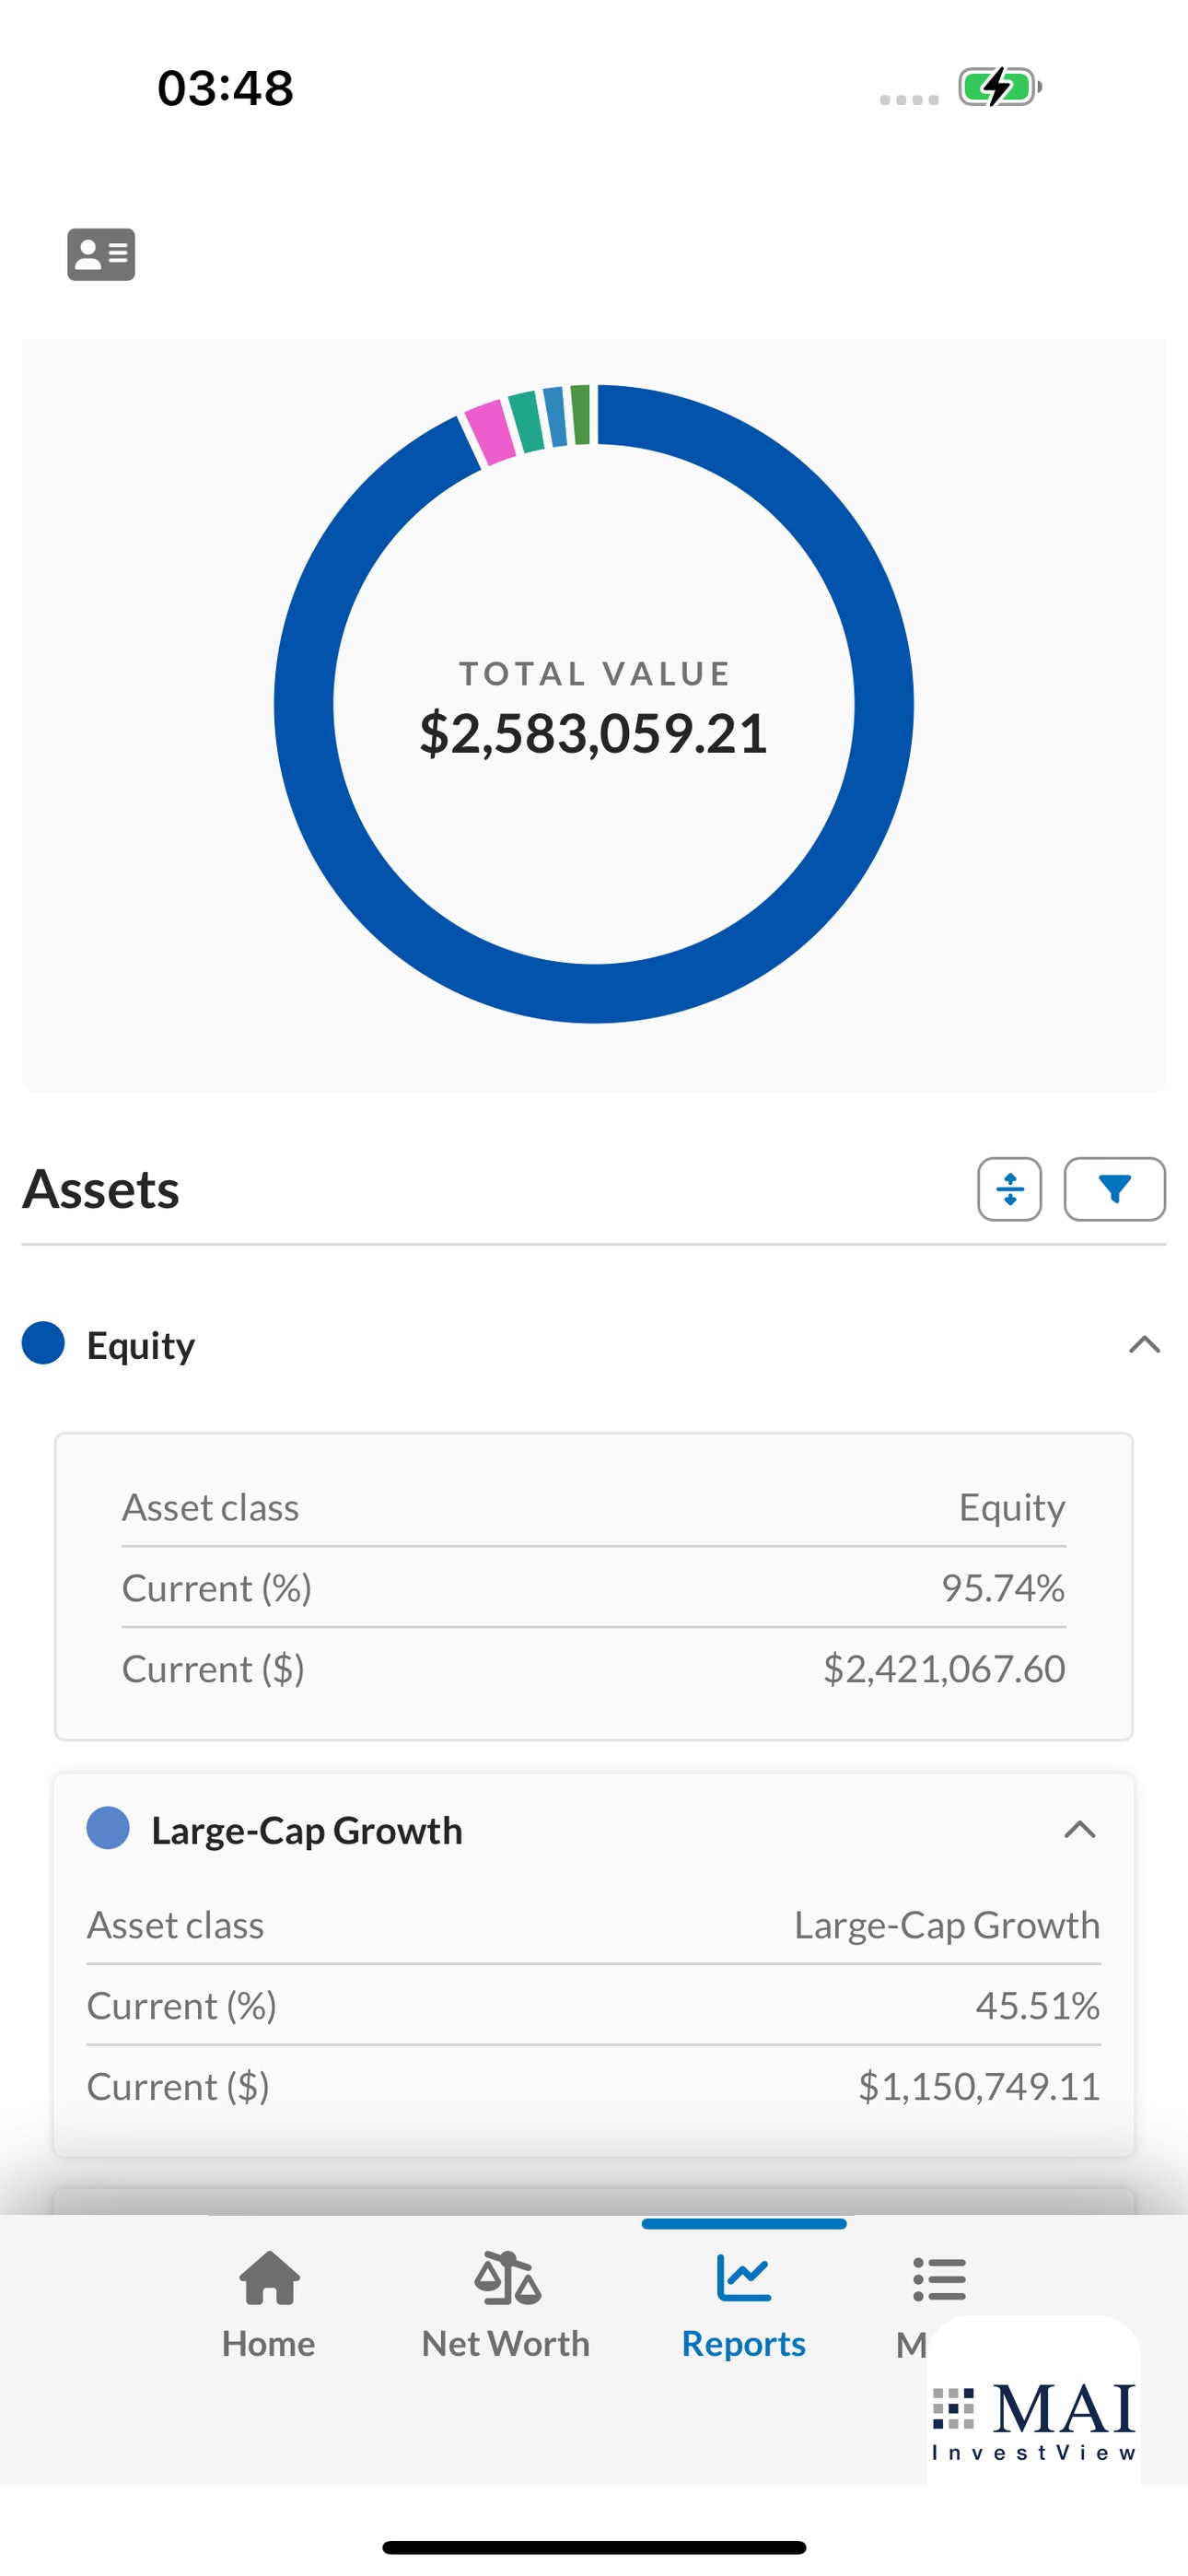This screenshot has height=2576, width=1188.
Task: Tap the status bar clock 03:48
Action: pos(226,88)
